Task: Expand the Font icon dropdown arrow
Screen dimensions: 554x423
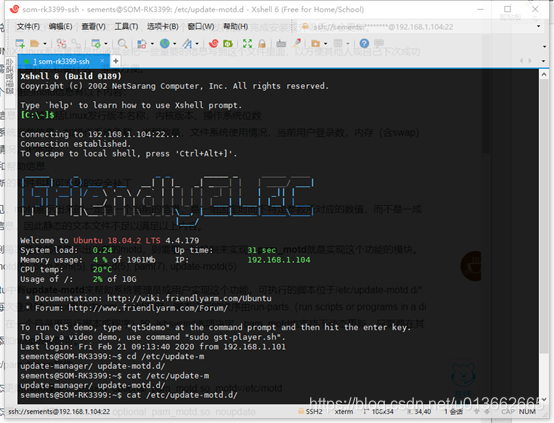Action: coord(197,44)
